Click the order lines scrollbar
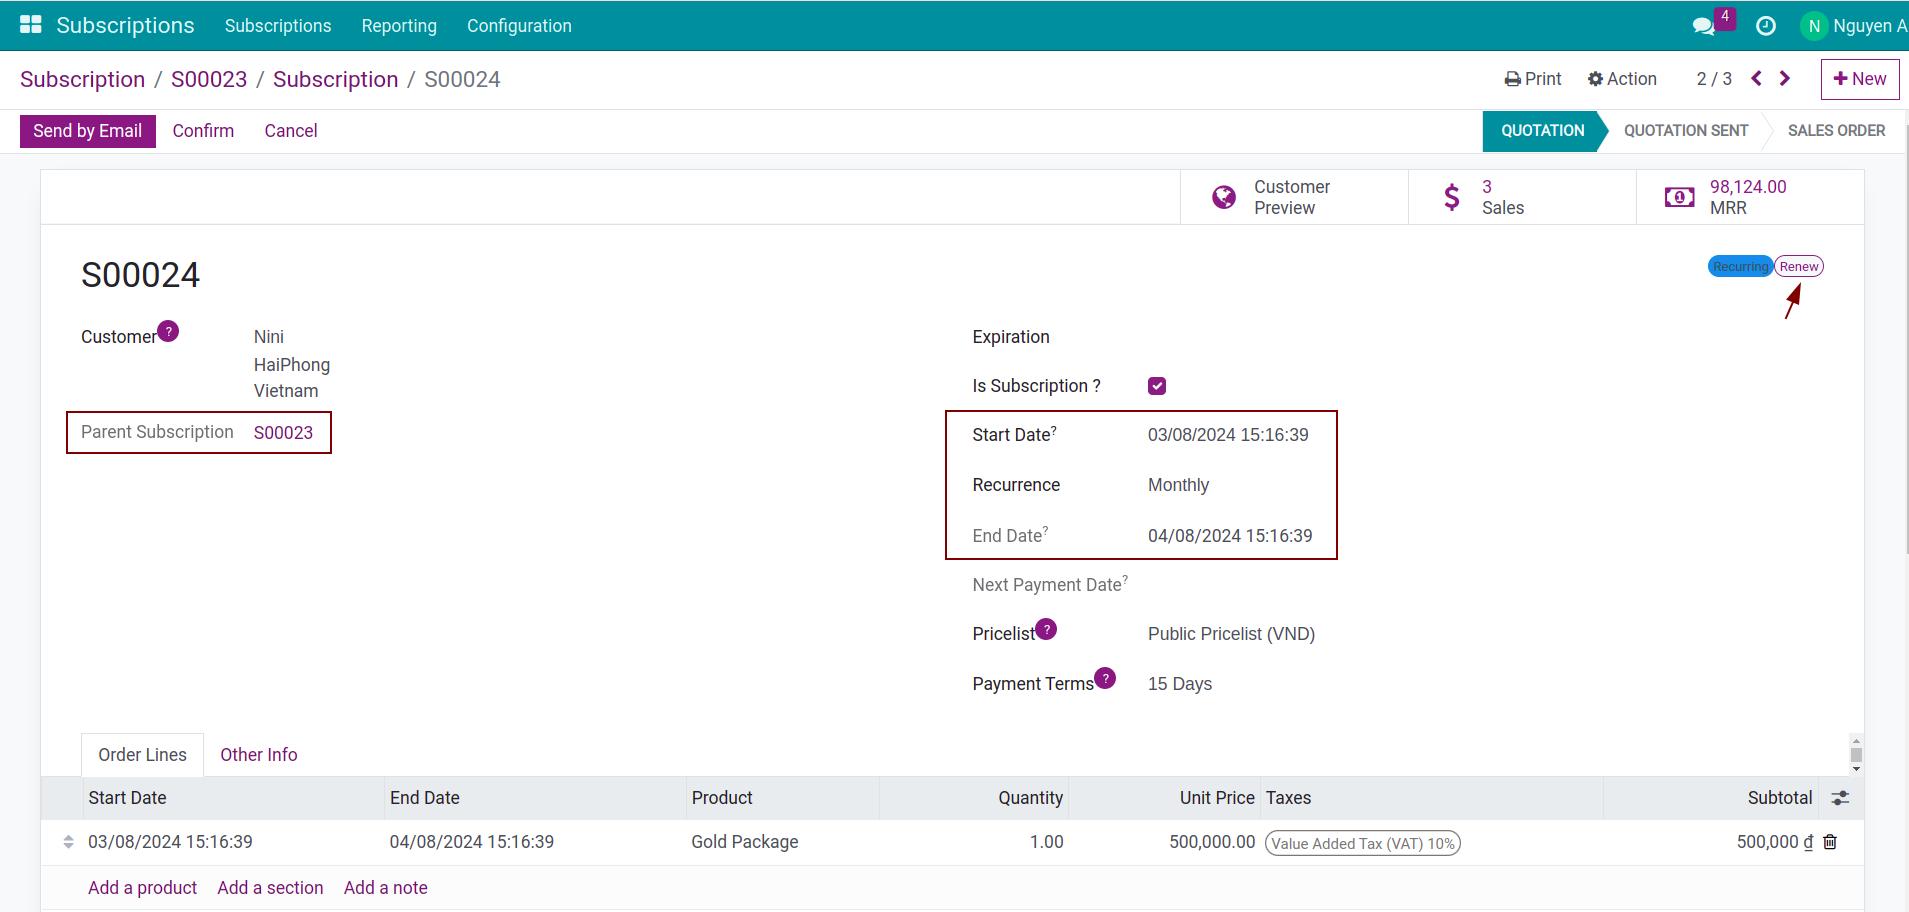This screenshot has width=1909, height=912. tap(1856, 754)
